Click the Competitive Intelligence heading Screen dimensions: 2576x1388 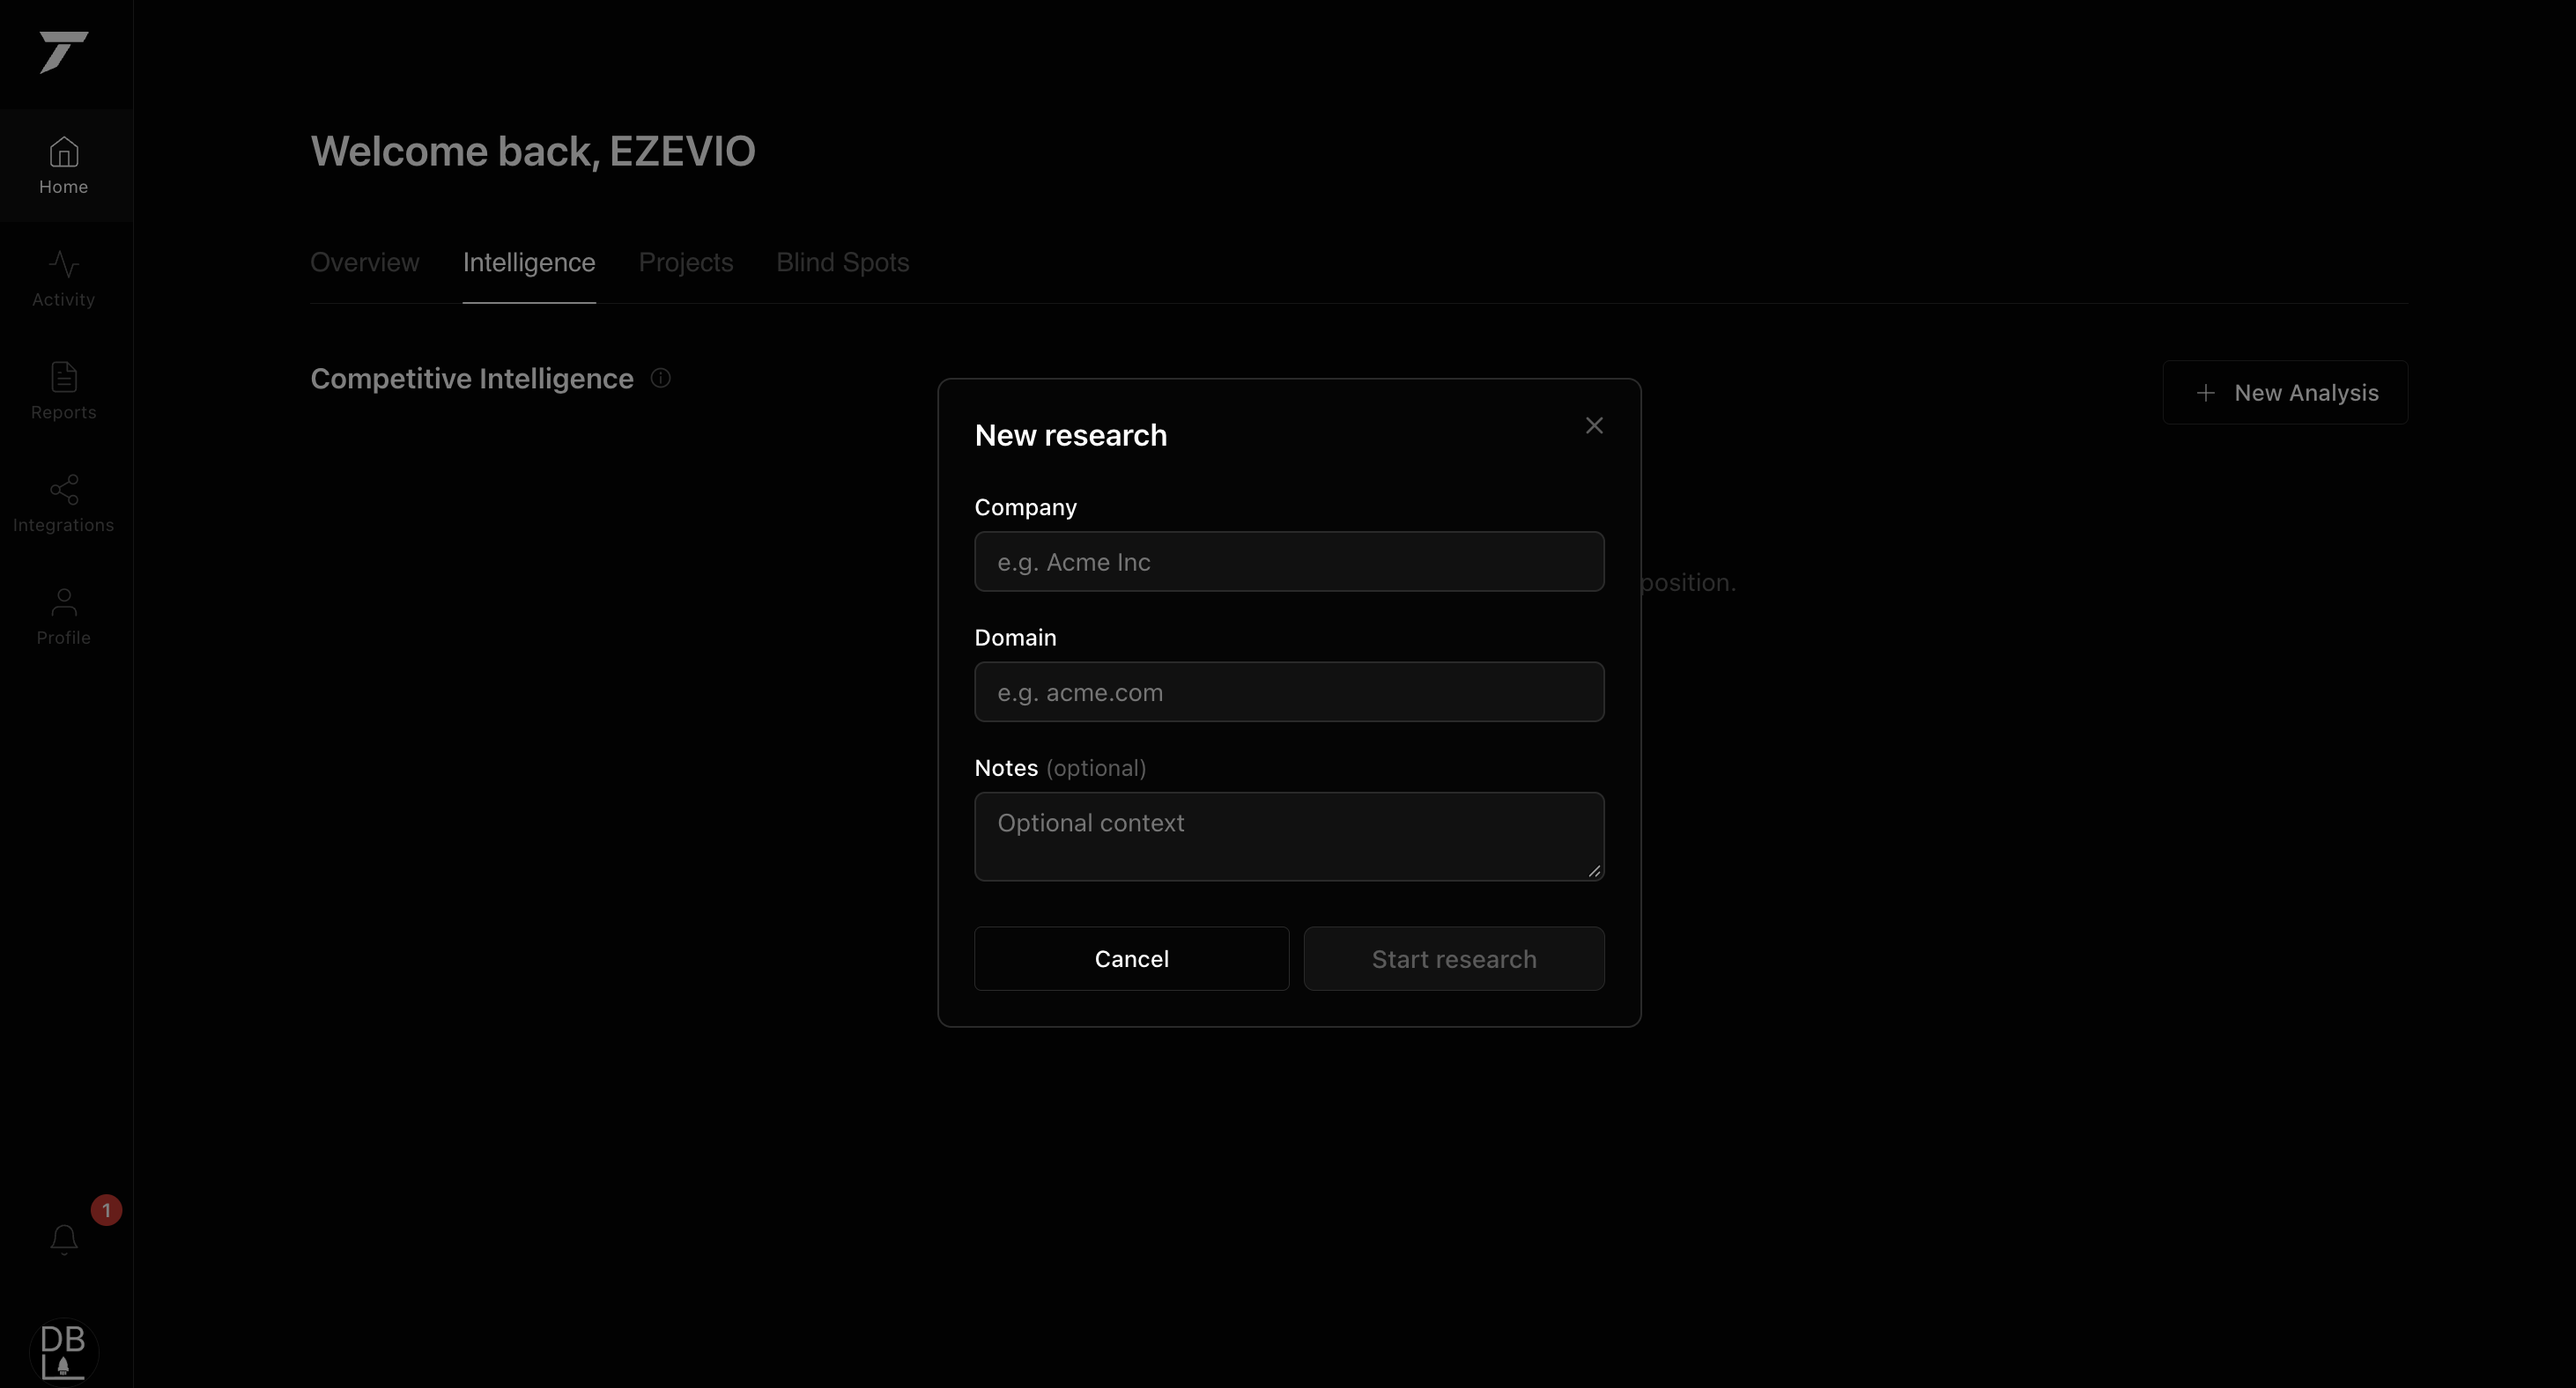[472, 378]
